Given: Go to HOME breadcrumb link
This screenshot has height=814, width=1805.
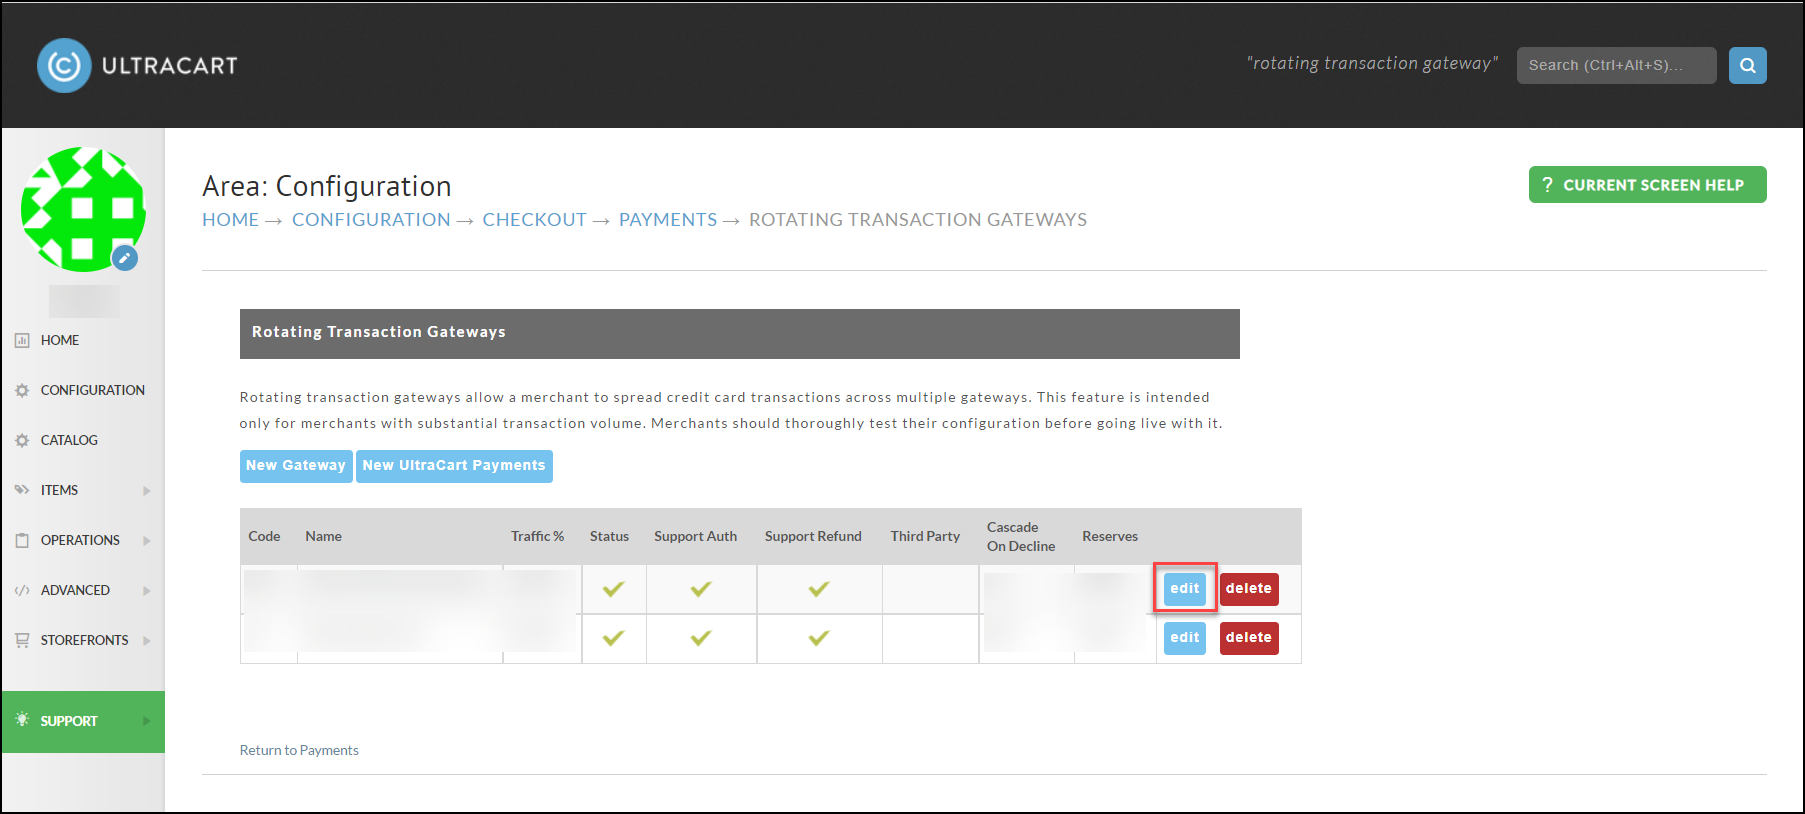Looking at the screenshot, I should click(x=230, y=220).
